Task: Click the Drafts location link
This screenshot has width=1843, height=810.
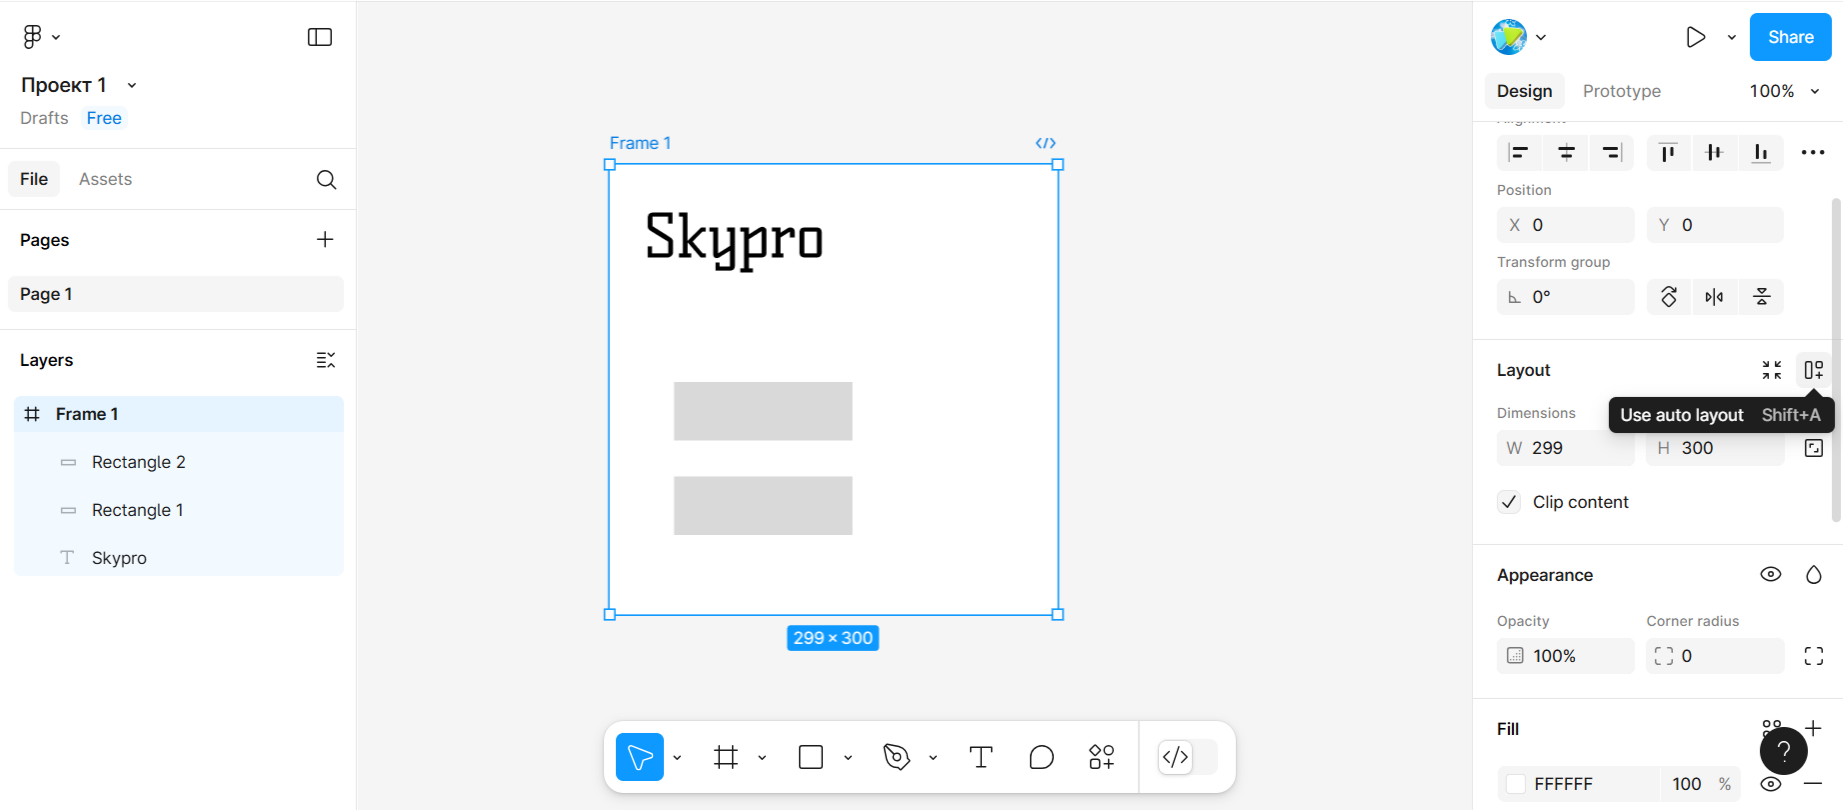Action: click(x=44, y=118)
